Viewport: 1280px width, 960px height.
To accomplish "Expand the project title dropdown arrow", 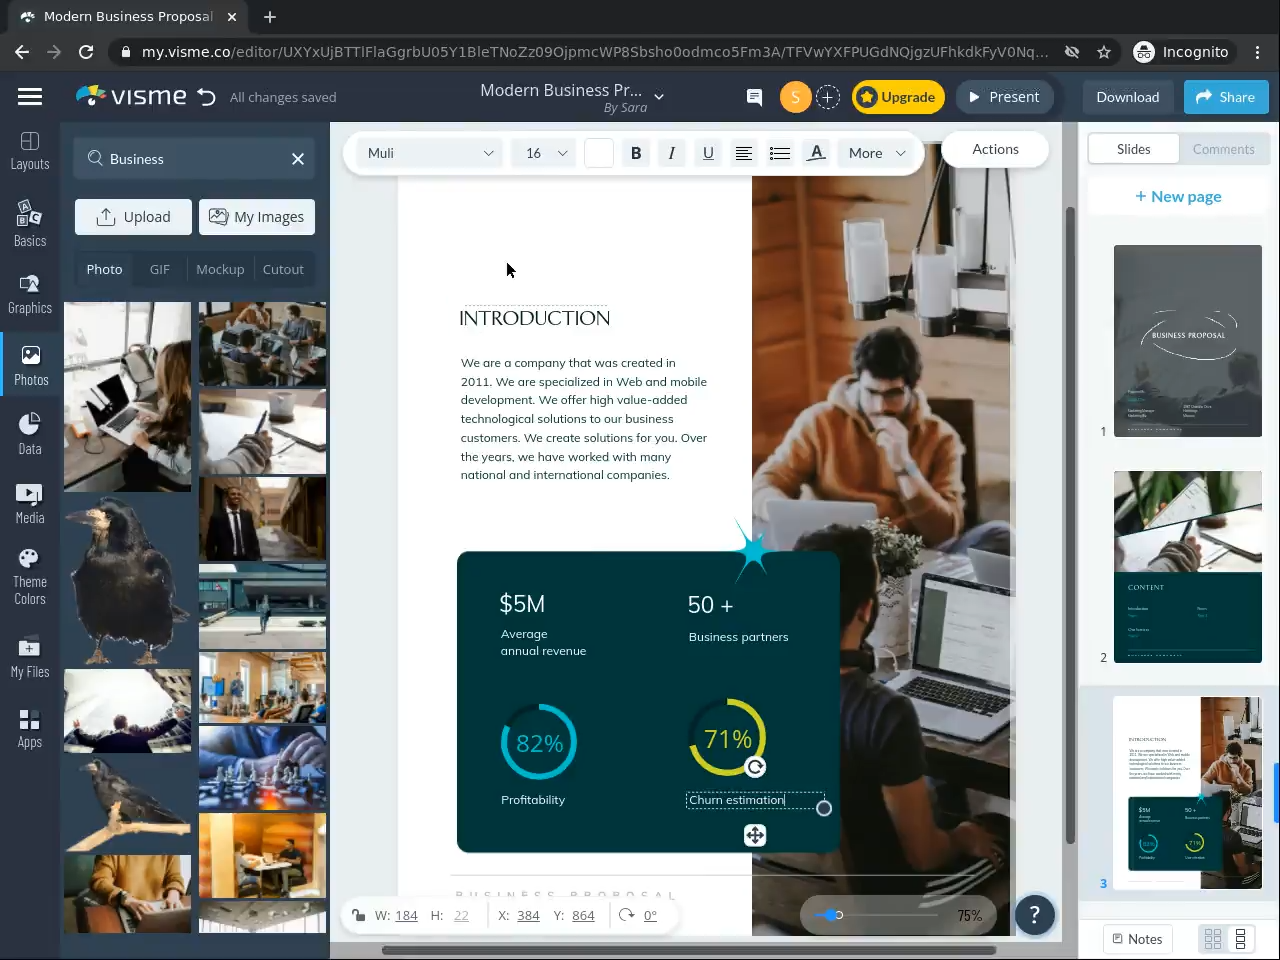I will pos(659,97).
